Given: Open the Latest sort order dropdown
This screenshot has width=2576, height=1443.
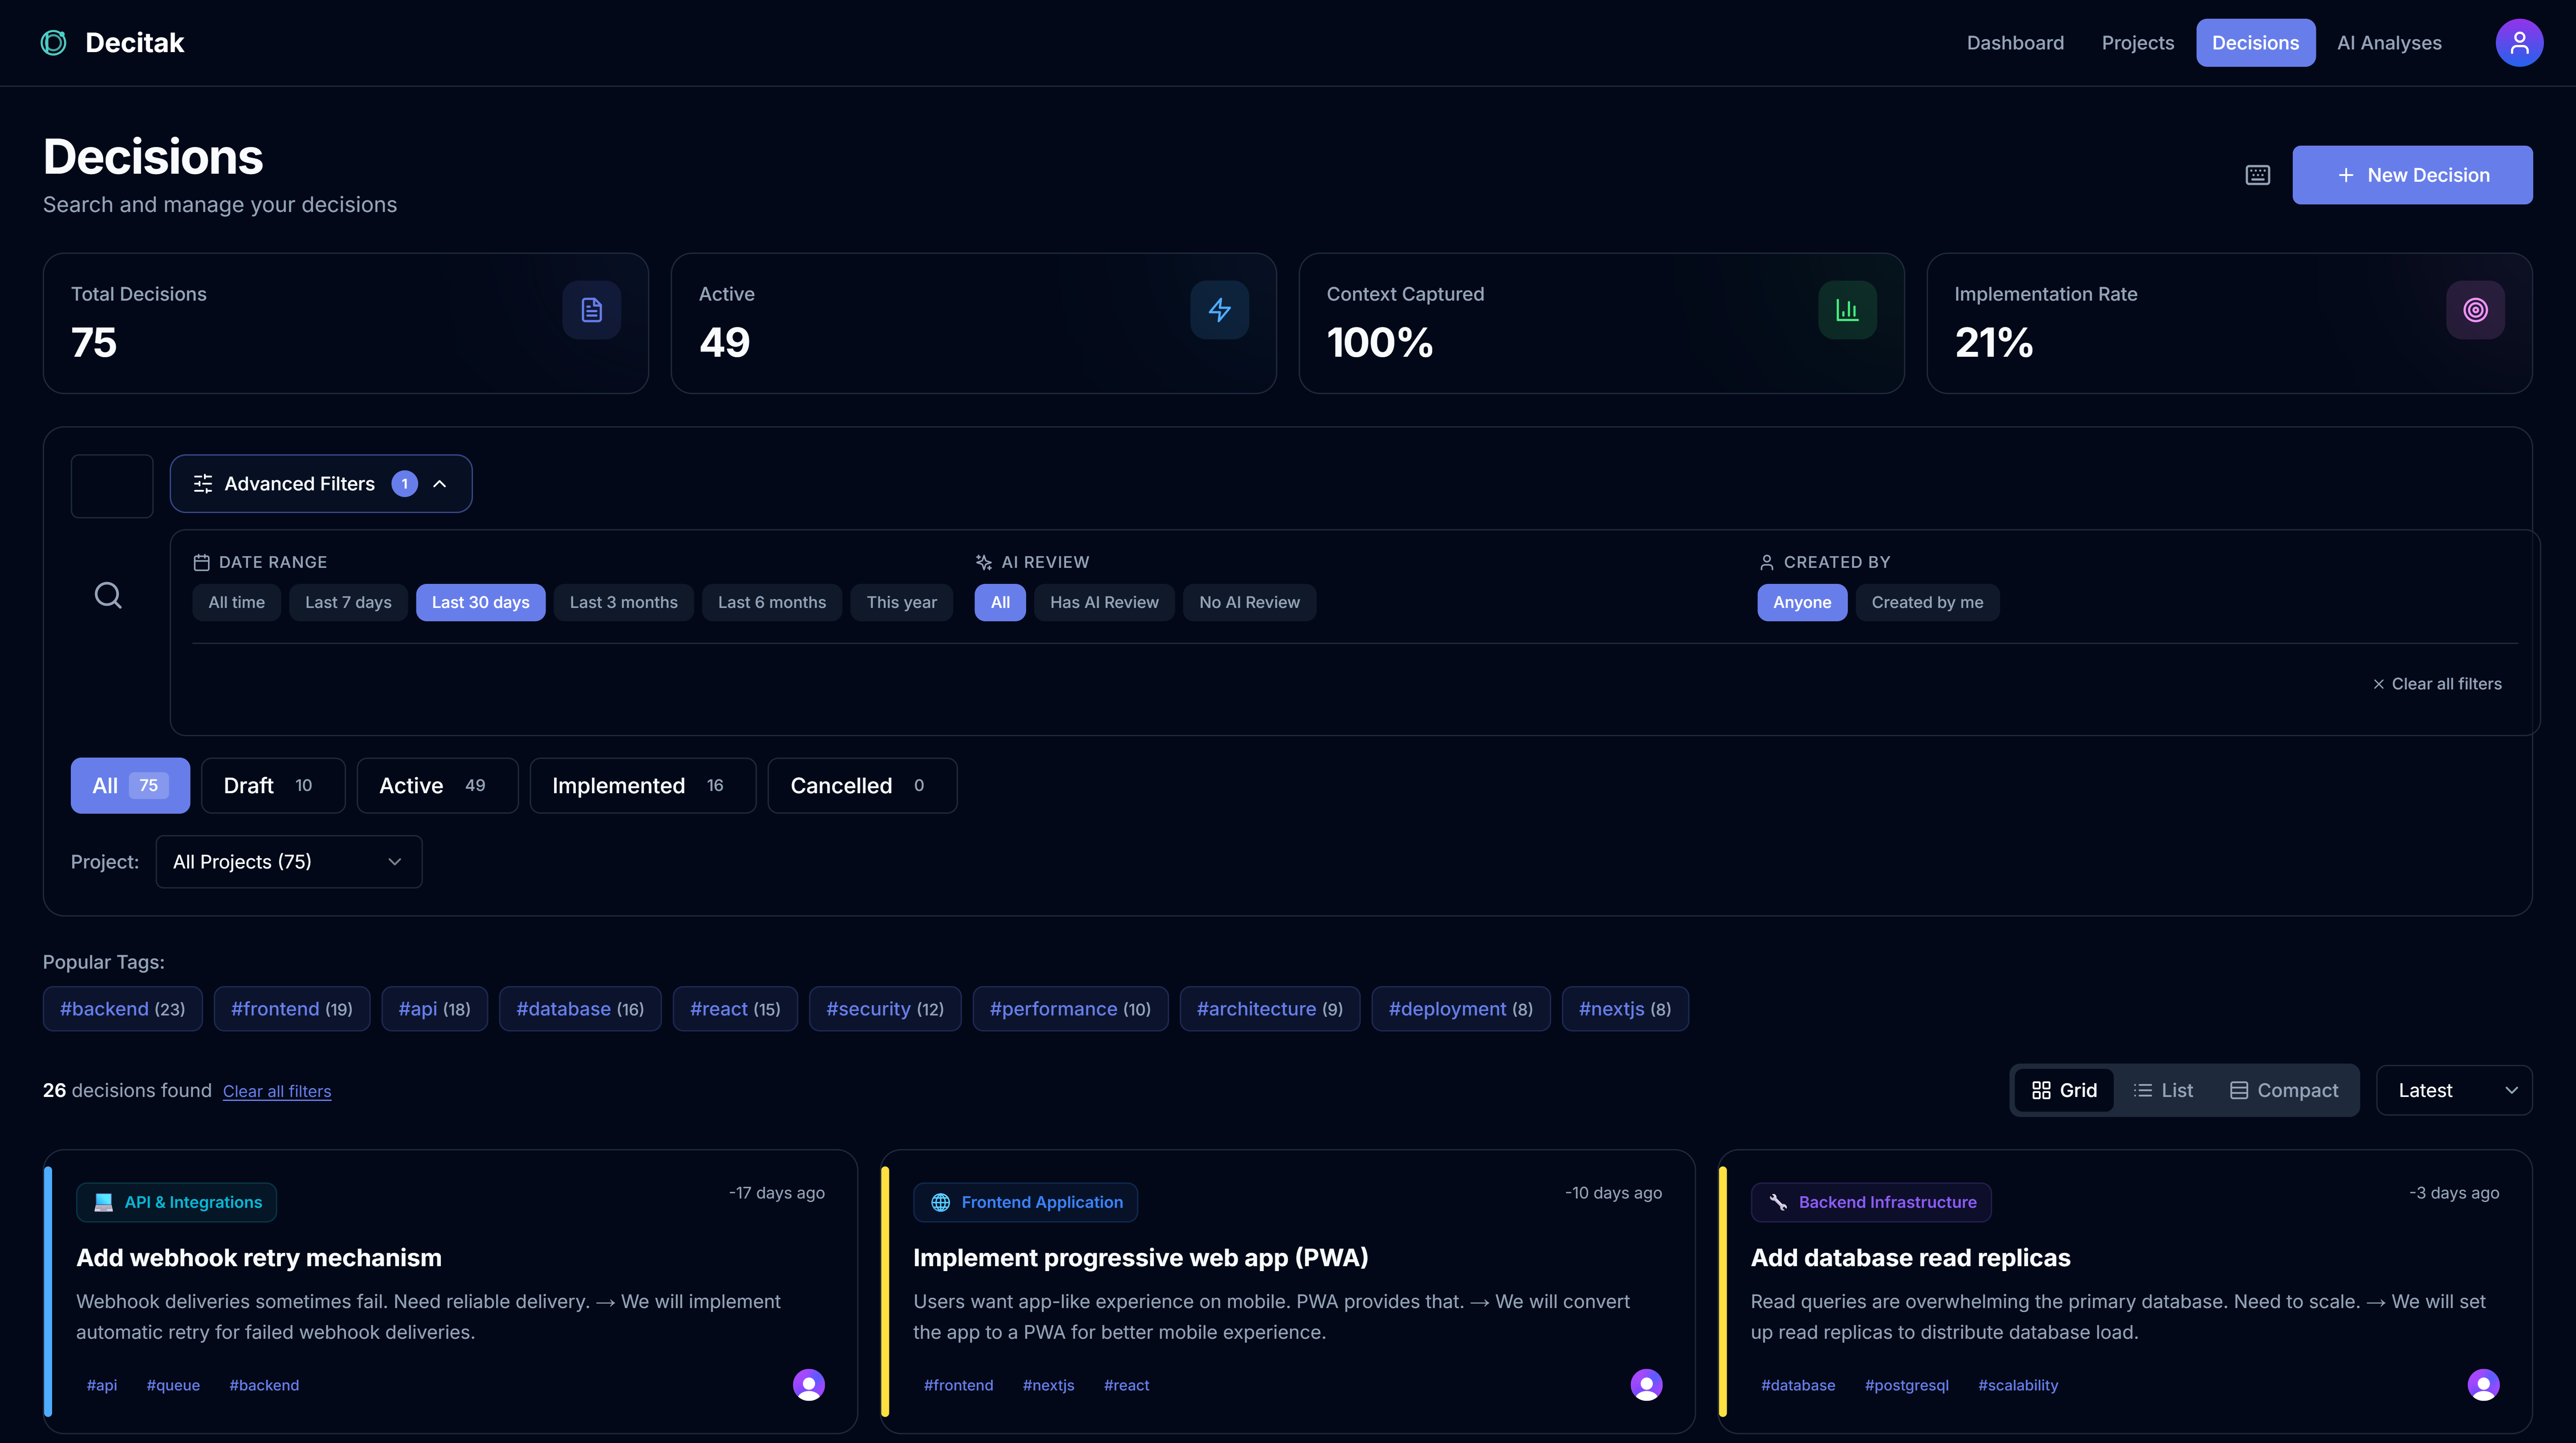Looking at the screenshot, I should (2455, 1090).
